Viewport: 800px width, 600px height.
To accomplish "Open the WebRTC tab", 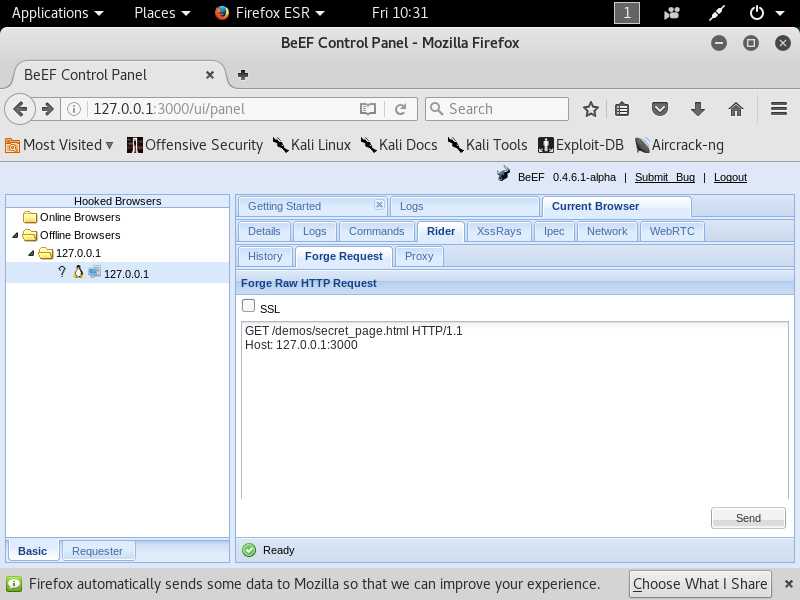I will coord(671,231).
